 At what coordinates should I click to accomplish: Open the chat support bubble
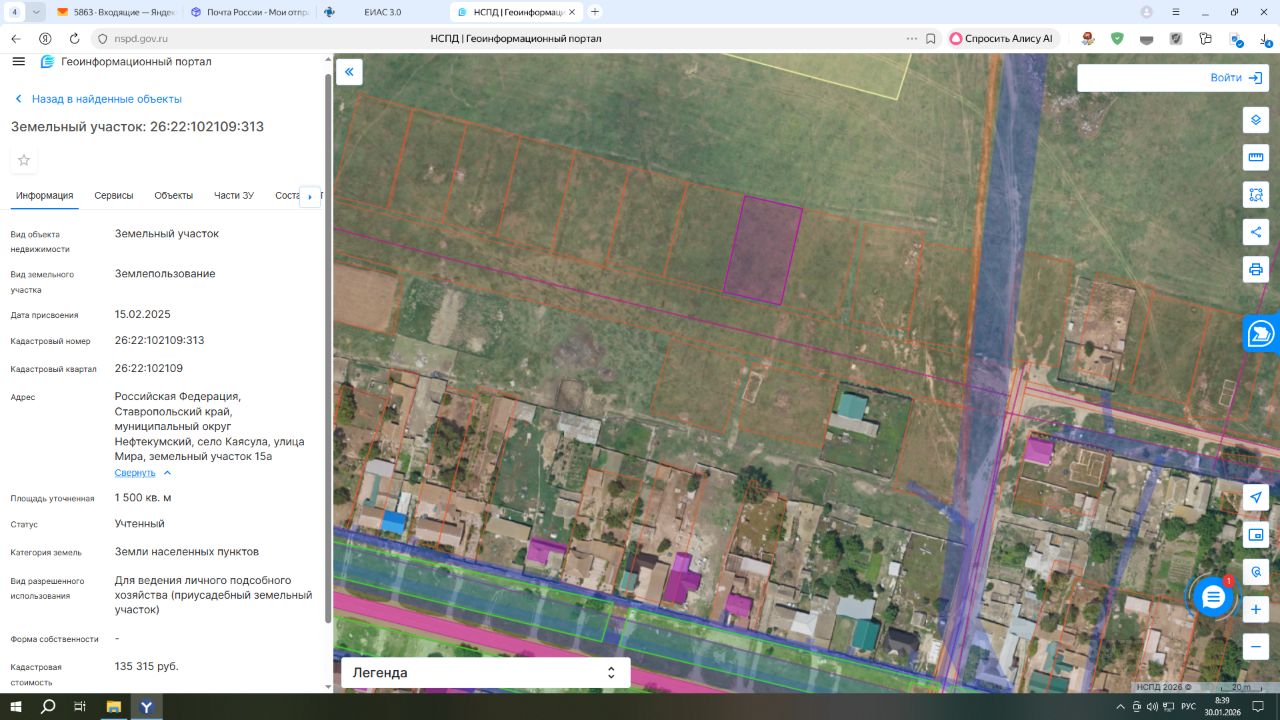click(1213, 597)
